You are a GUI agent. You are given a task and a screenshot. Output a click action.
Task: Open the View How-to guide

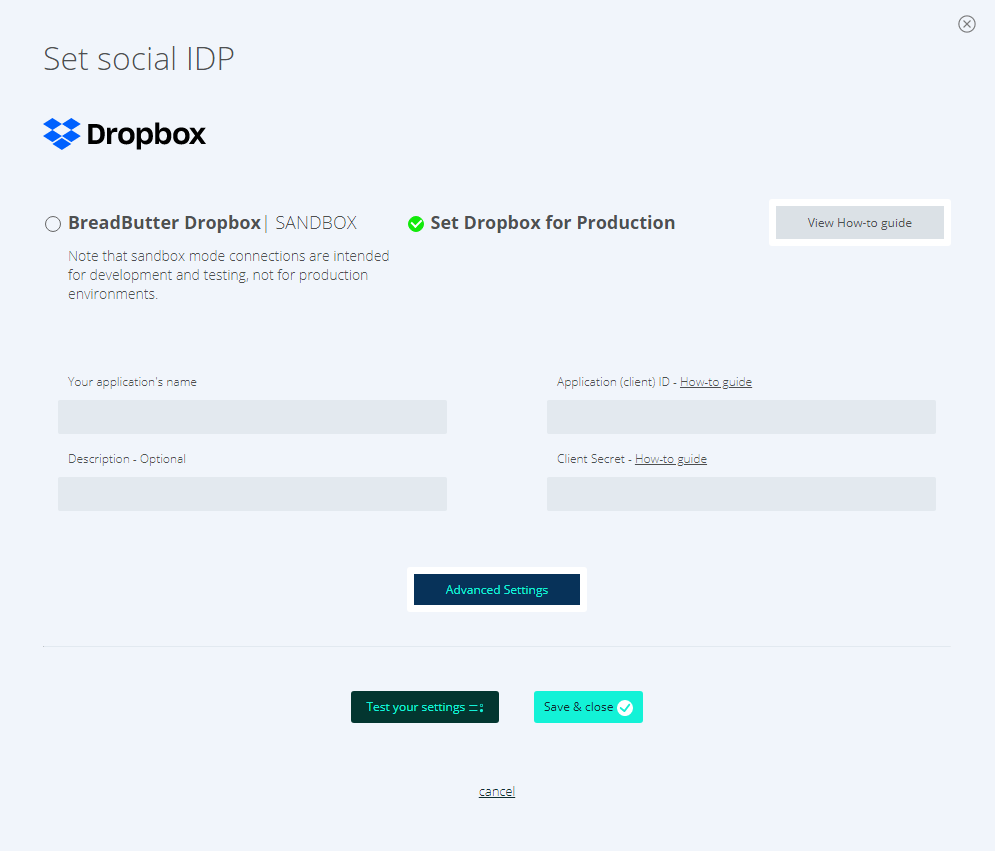[859, 222]
